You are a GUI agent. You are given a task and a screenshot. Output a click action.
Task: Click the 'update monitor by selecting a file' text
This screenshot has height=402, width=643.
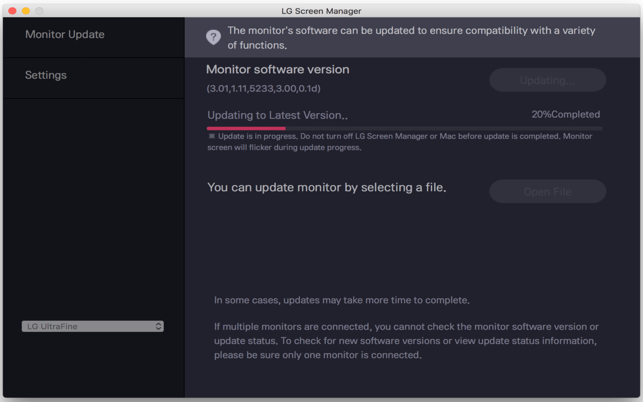pyautogui.click(x=326, y=187)
